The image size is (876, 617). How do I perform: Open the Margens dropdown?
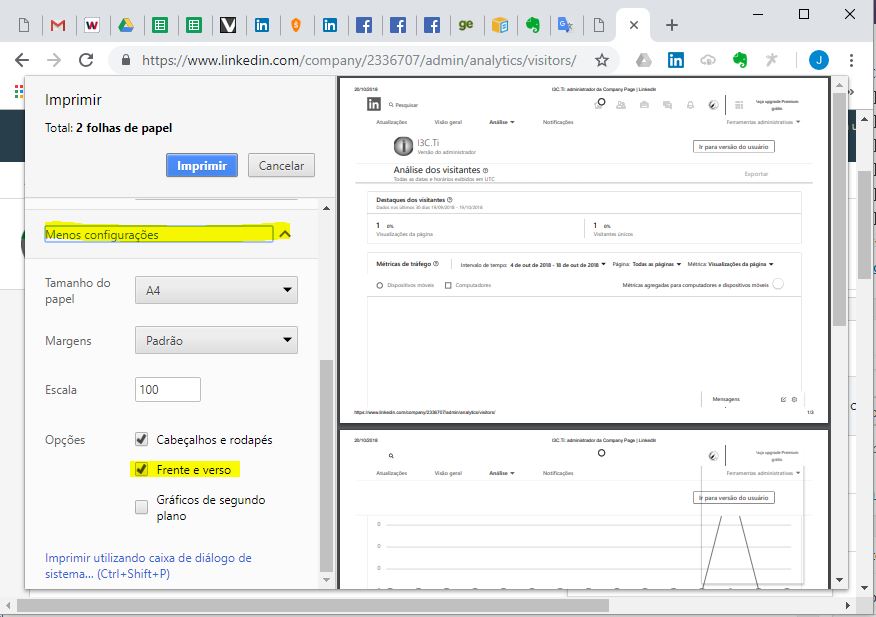[x=216, y=340]
